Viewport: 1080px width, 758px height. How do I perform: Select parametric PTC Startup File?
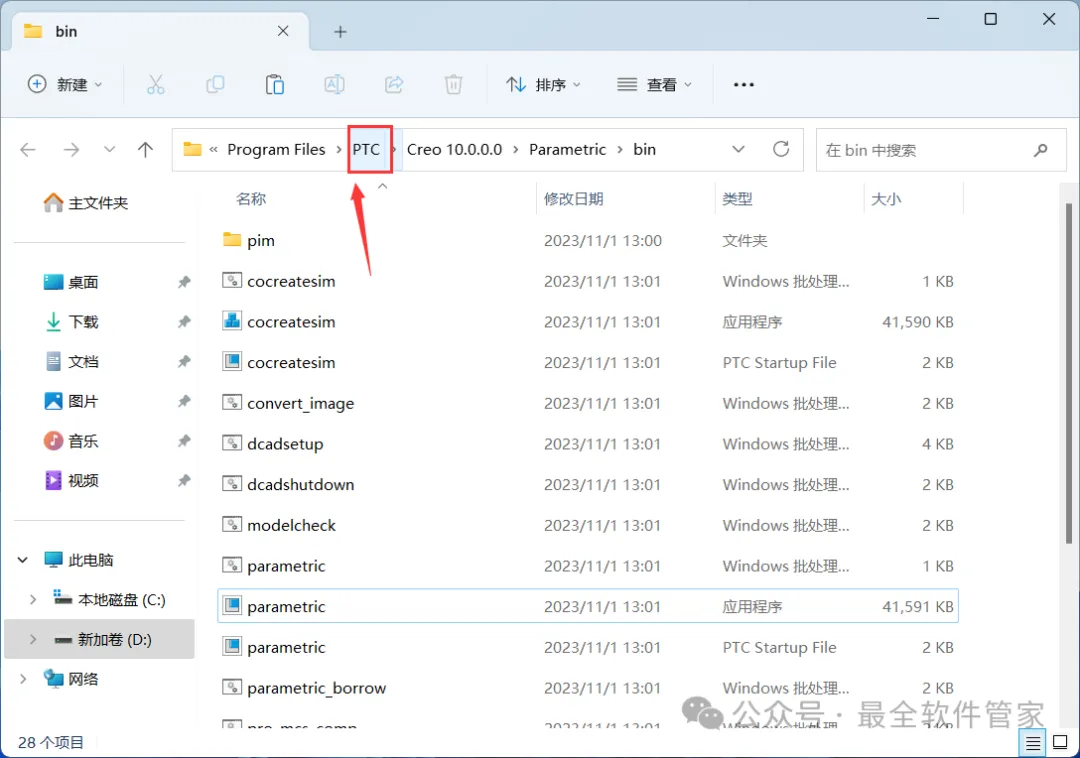click(588, 646)
